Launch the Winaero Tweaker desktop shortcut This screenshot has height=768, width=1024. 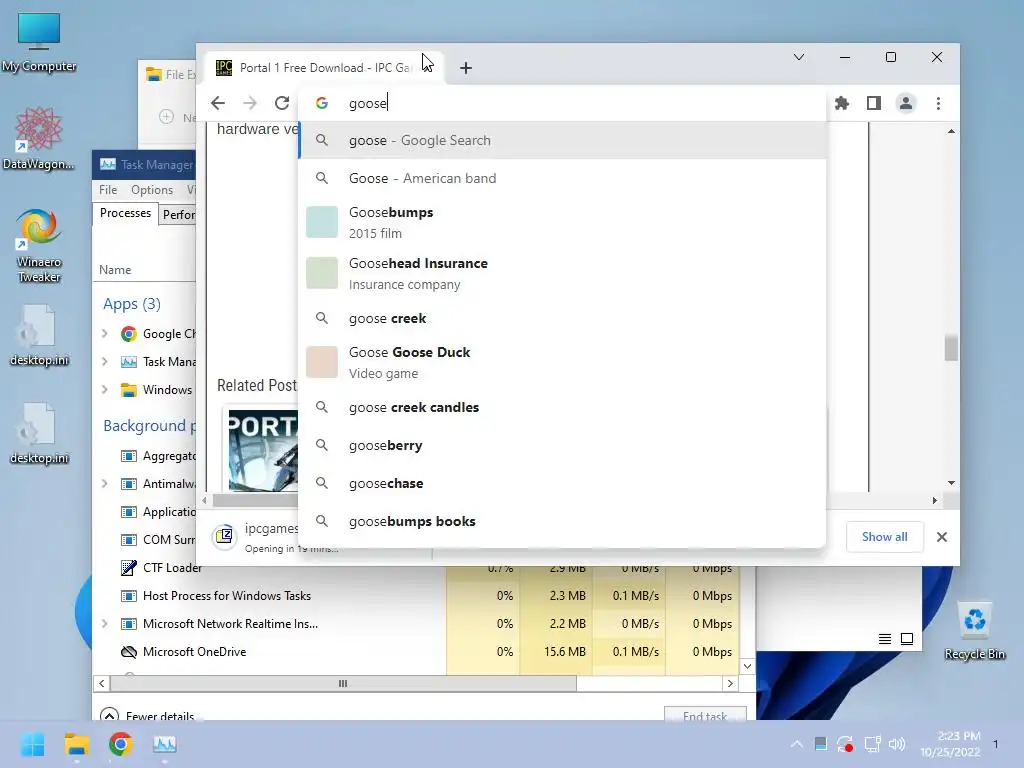click(x=39, y=246)
